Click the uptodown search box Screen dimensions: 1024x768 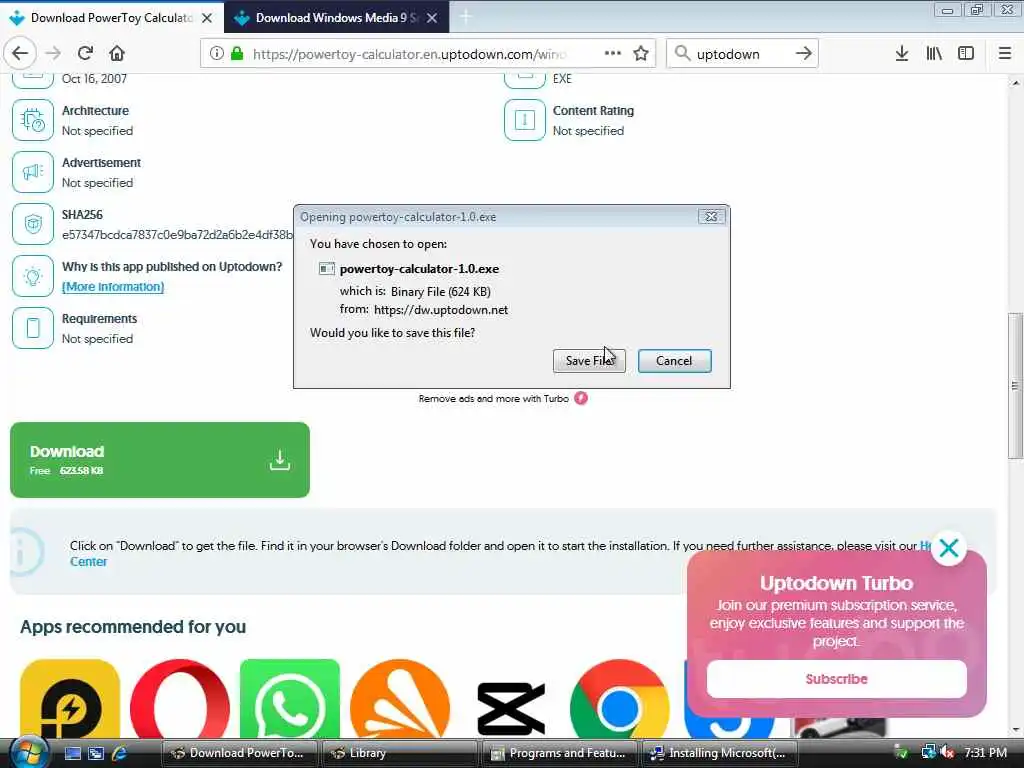(742, 54)
